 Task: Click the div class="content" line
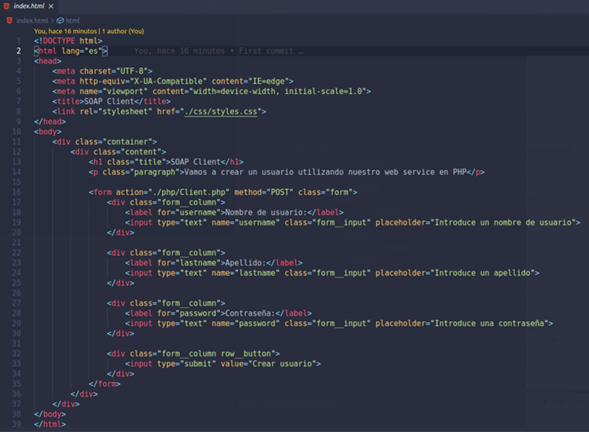(118, 152)
